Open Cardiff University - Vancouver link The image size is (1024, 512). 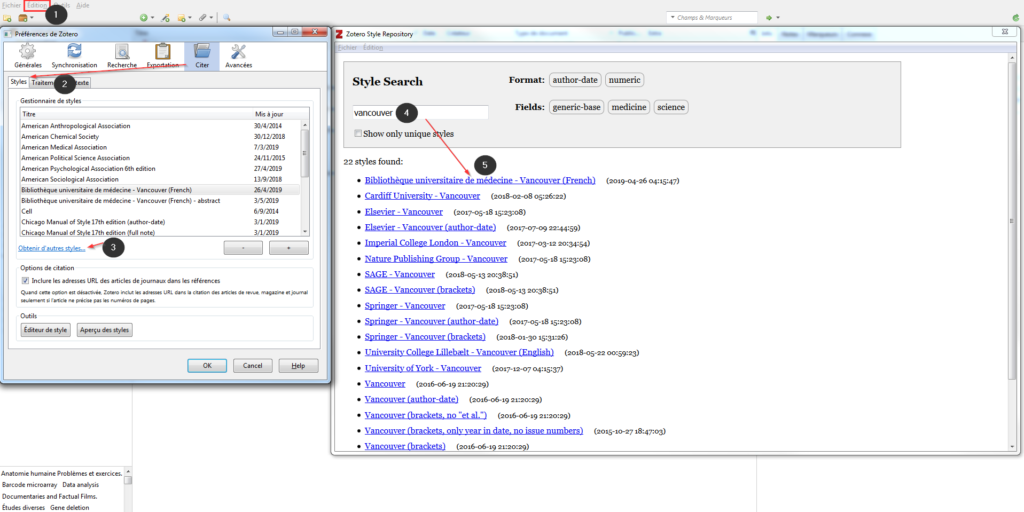tap(423, 196)
